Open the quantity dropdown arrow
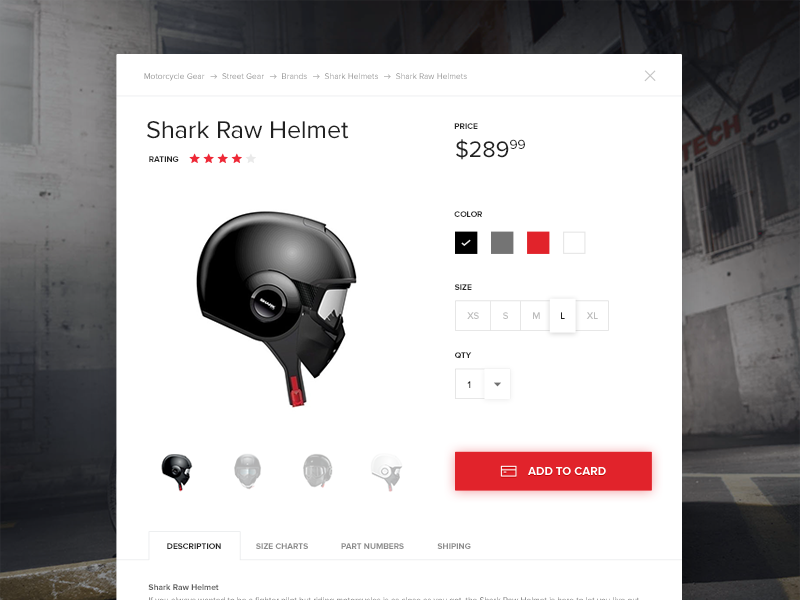Image resolution: width=800 pixels, height=600 pixels. (497, 384)
